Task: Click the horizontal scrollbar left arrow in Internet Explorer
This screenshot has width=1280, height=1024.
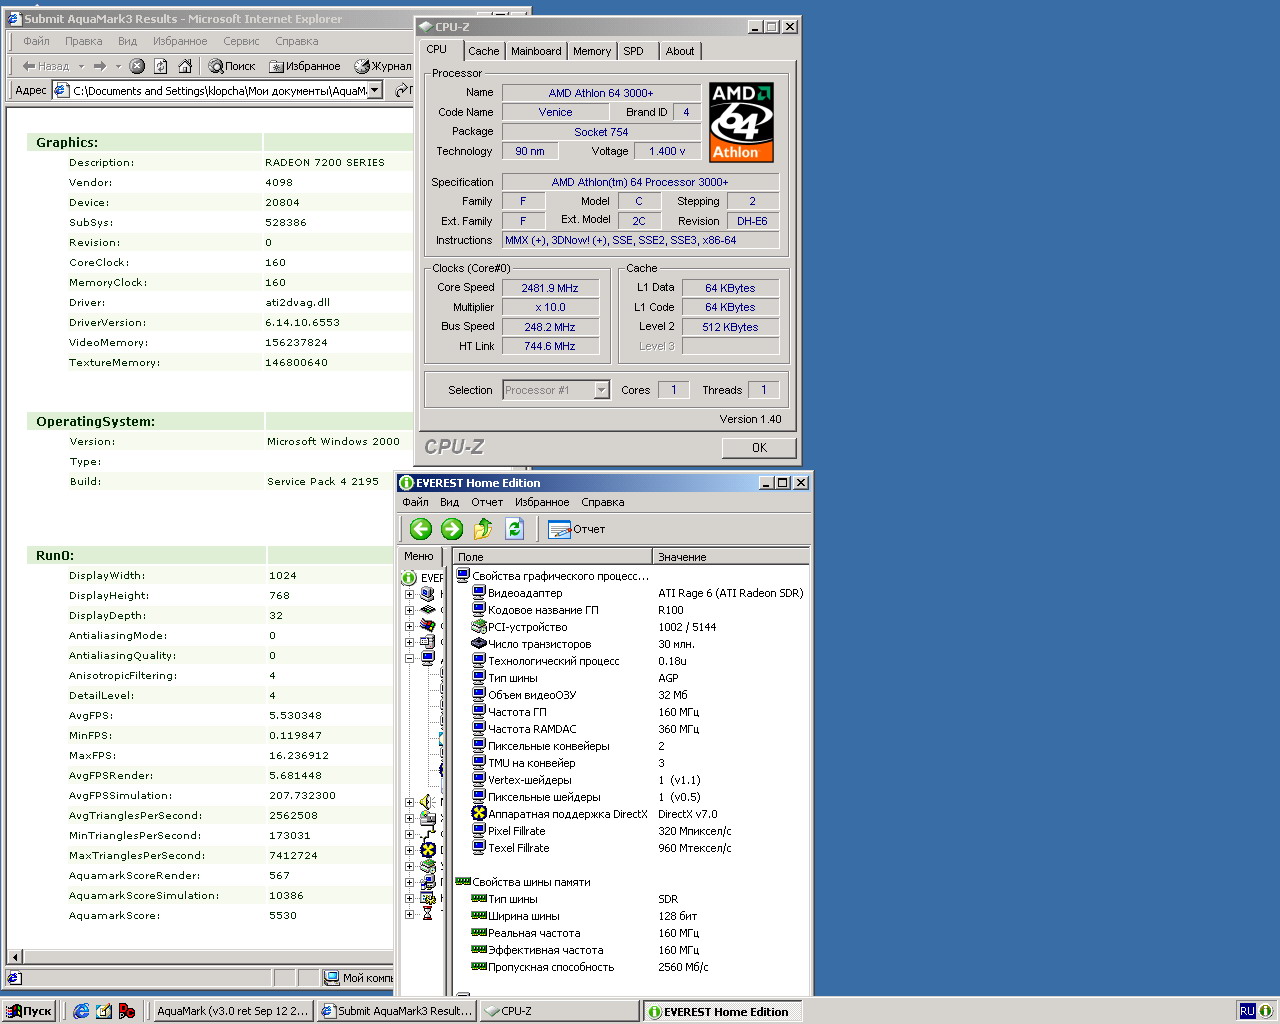Action: [x=14, y=957]
